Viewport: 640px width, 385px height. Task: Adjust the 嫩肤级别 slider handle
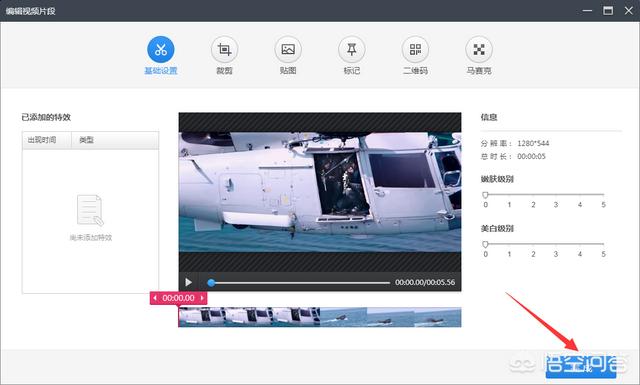(x=485, y=195)
